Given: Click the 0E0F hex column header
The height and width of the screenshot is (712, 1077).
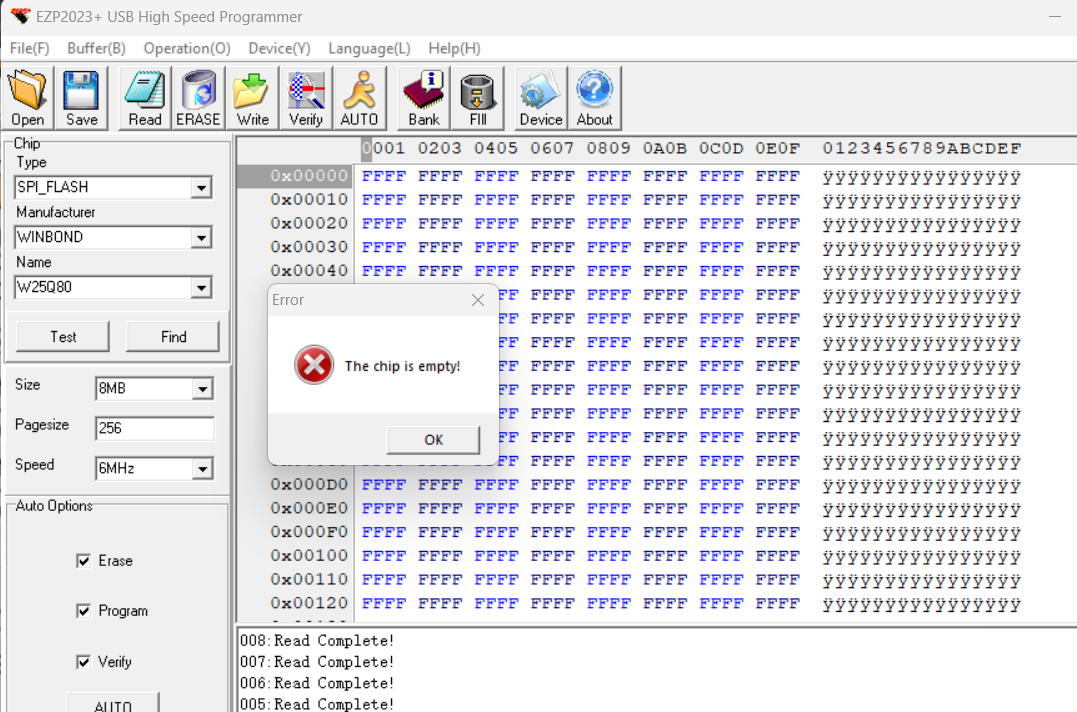Looking at the screenshot, I should coord(778,149).
